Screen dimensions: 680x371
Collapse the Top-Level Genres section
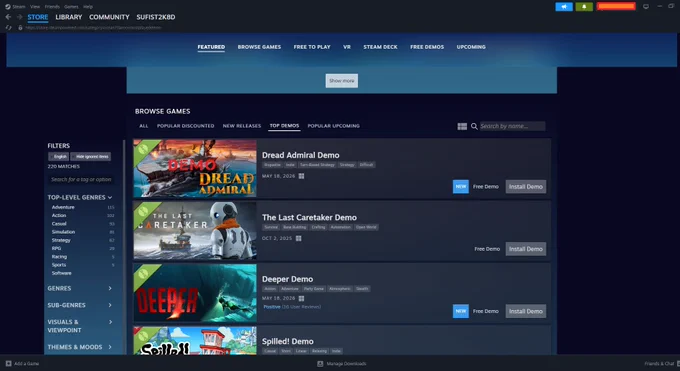(x=80, y=197)
